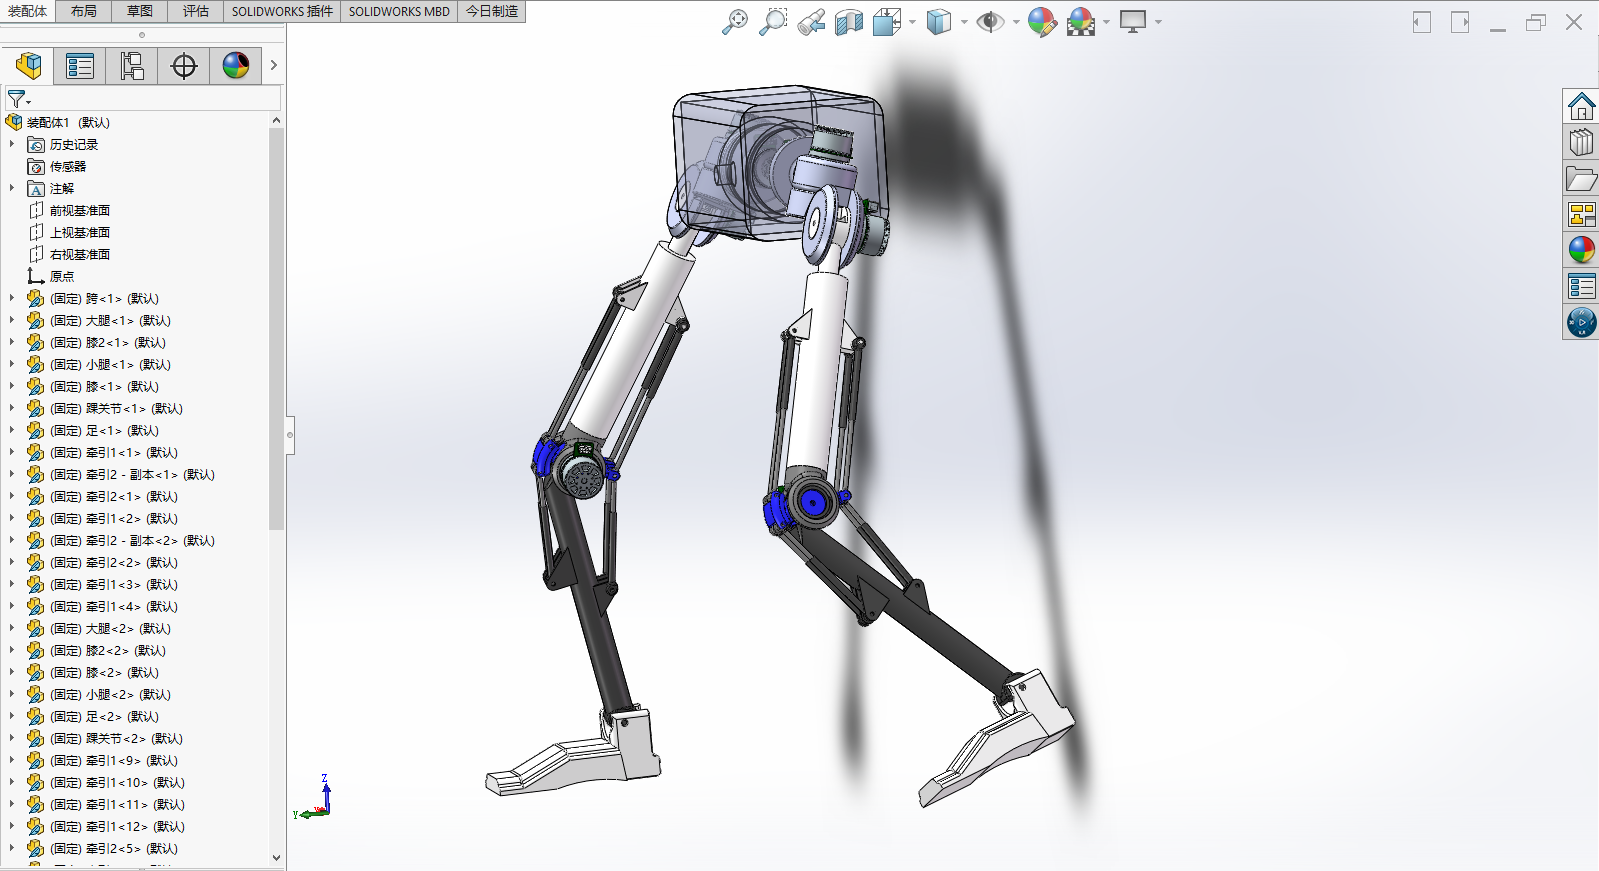Expand the 踝关节<1> component node

point(12,408)
